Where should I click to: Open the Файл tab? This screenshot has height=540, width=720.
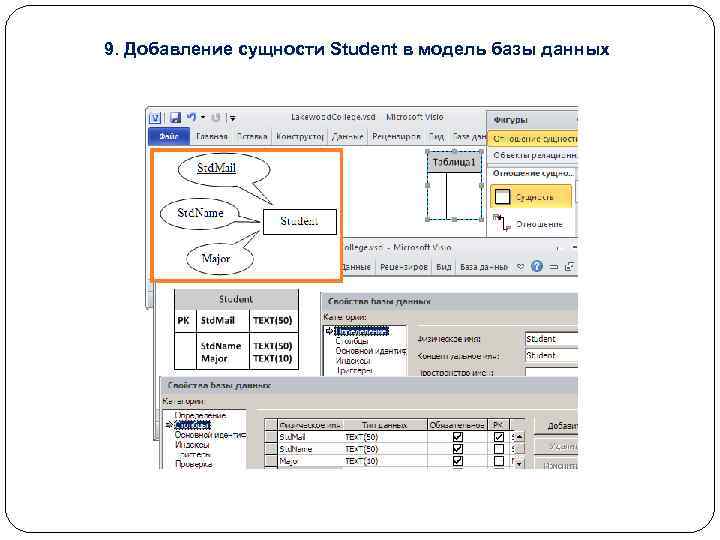(x=169, y=136)
